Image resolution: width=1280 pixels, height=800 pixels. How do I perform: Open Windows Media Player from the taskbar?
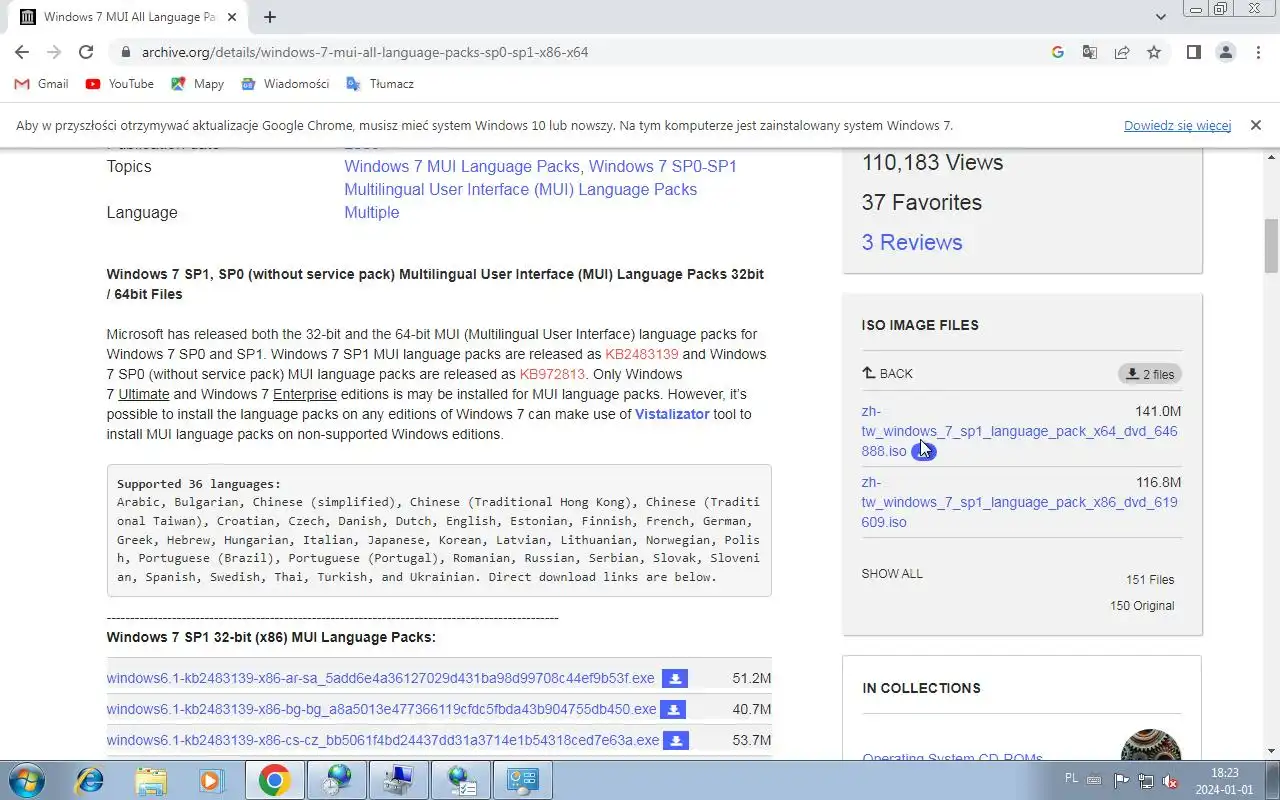212,780
